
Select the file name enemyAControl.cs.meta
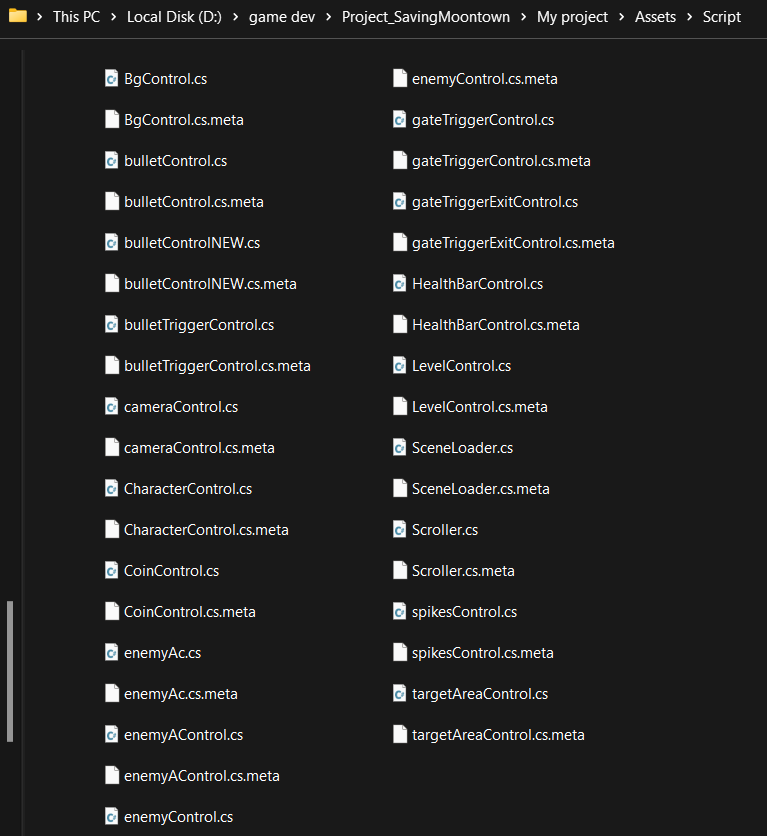pyautogui.click(x=202, y=776)
